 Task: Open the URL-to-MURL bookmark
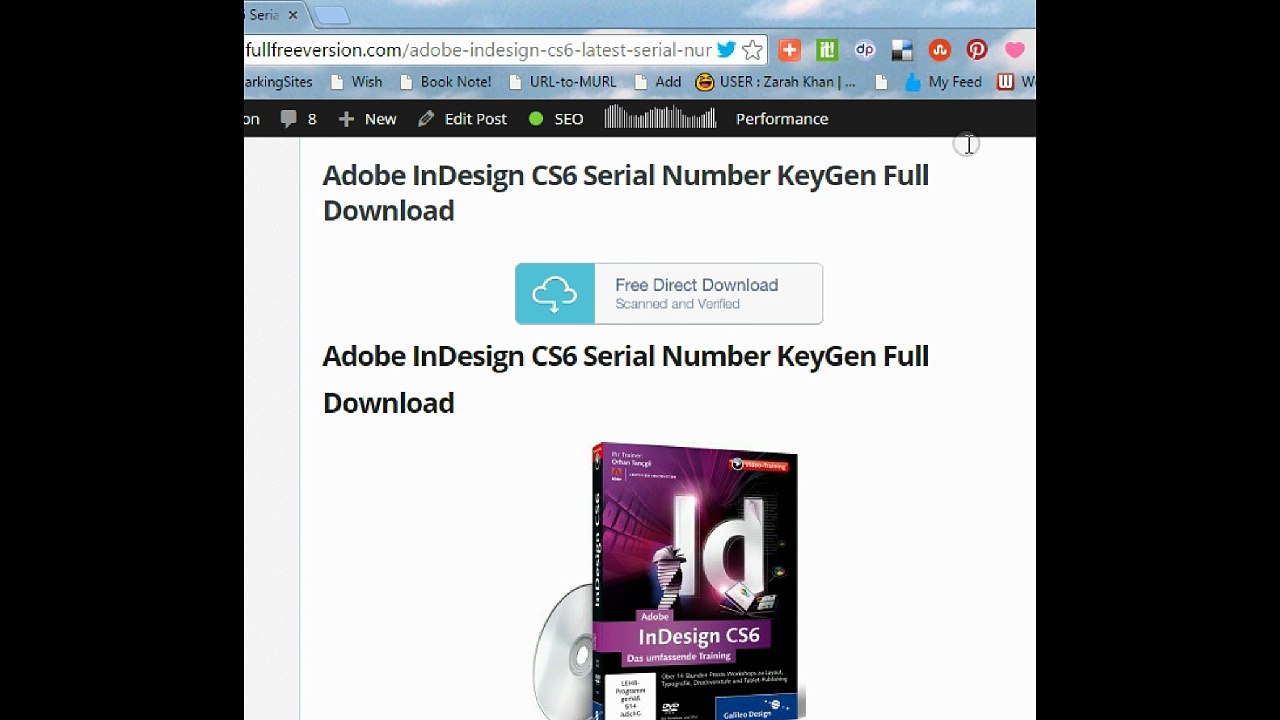click(x=562, y=82)
